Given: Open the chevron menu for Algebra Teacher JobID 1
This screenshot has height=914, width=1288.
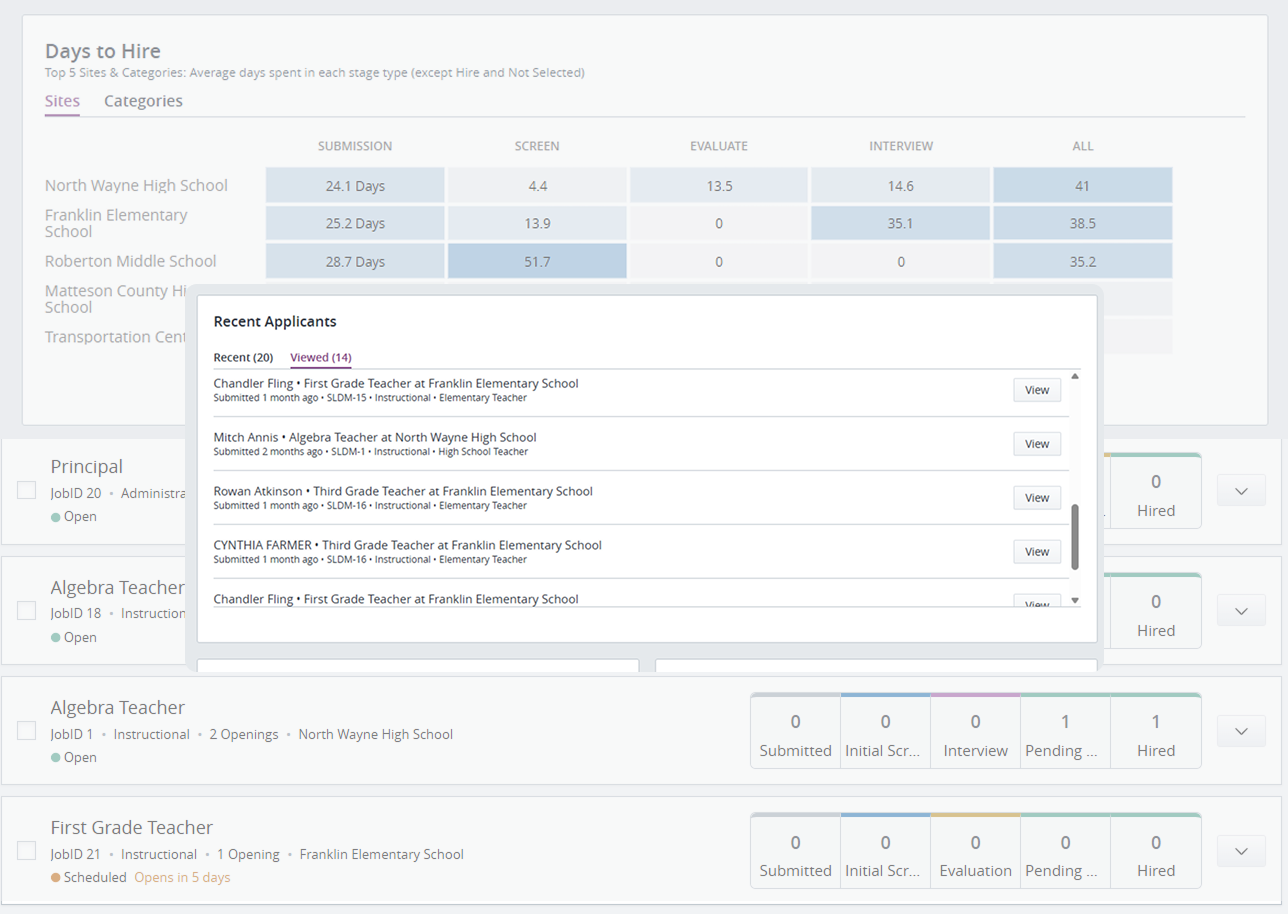Looking at the screenshot, I should click(1241, 731).
